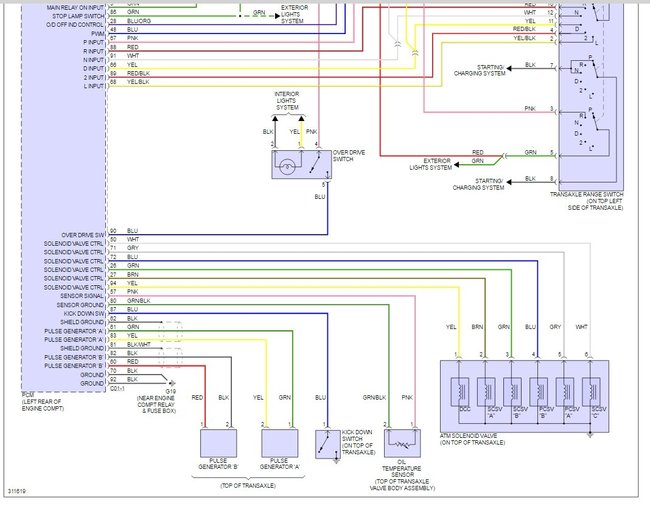Click the Oil Temperature Sensor resistor symbol
Viewport: 650px width, 506px height.
point(402,443)
